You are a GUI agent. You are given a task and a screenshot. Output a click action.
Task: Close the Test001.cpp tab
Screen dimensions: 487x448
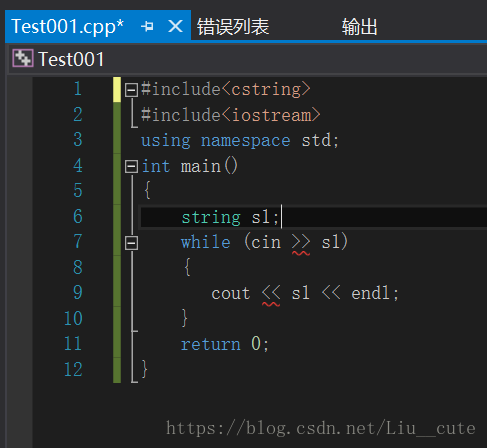pyautogui.click(x=175, y=26)
